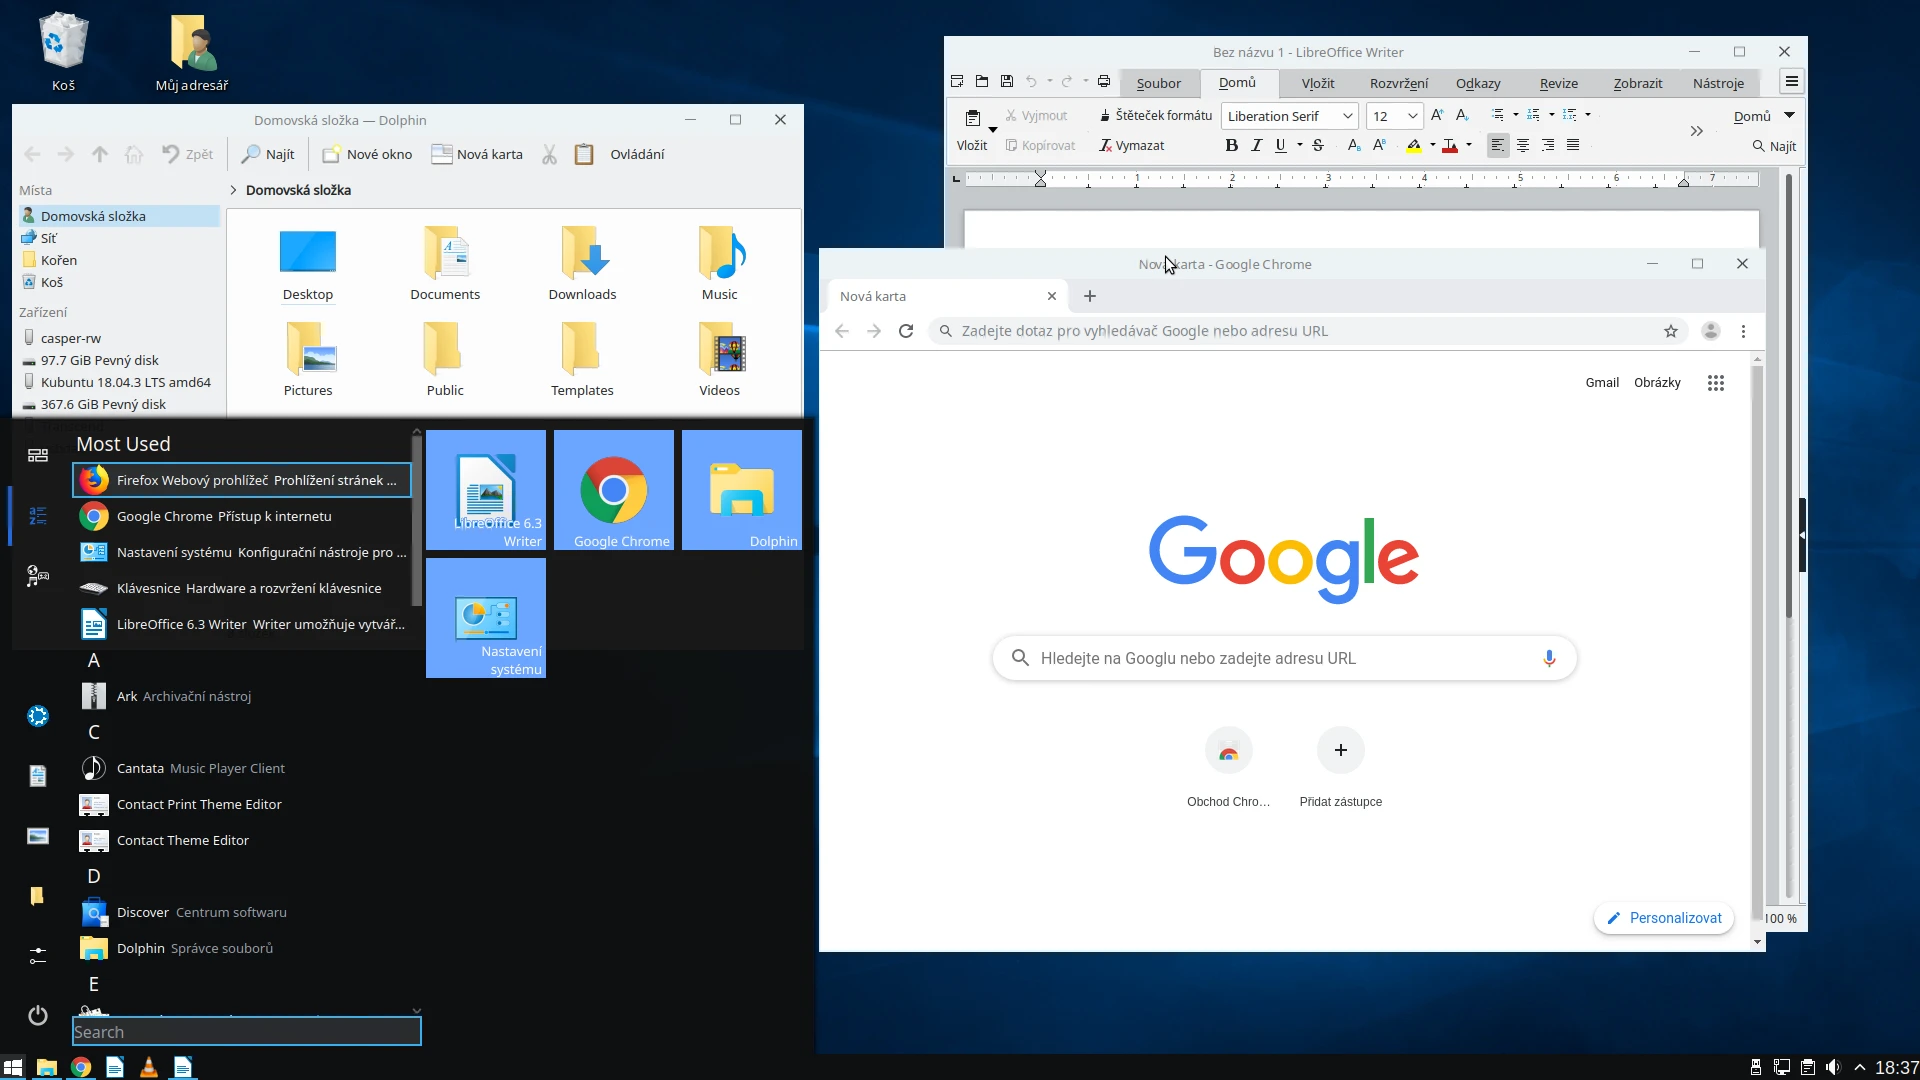
Task: Open the font size dropdown in Writer
Action: click(x=1412, y=116)
